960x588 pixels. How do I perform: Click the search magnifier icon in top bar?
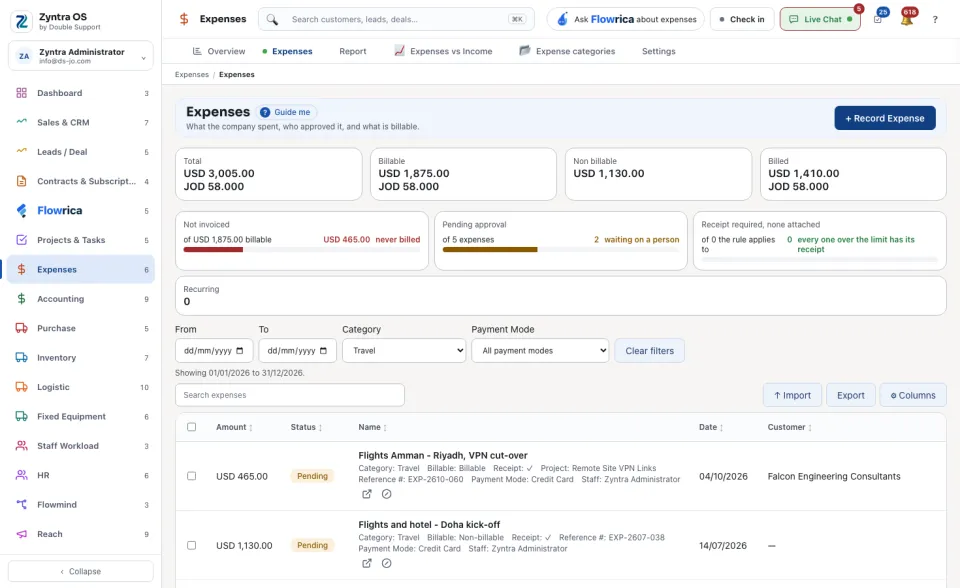(272, 20)
